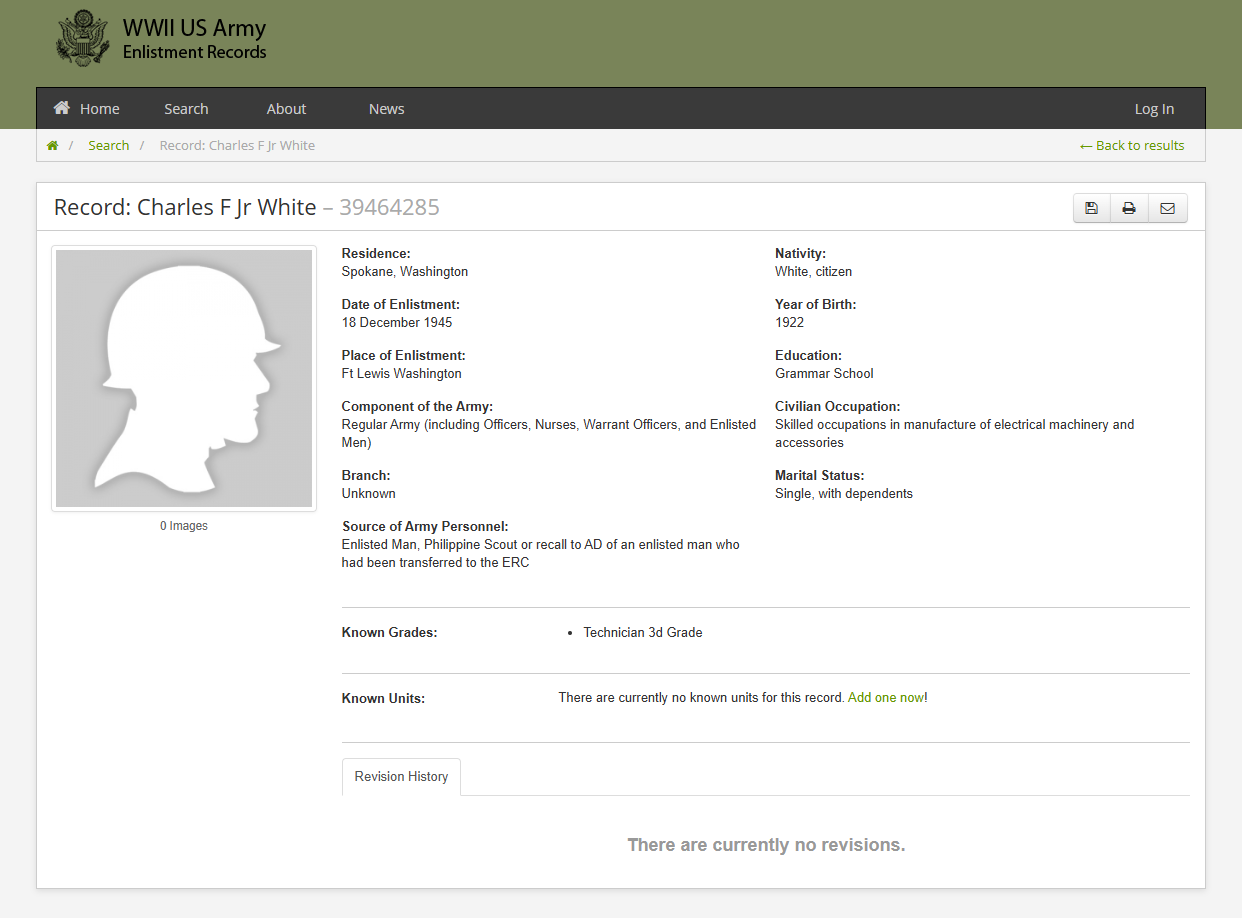
Task: Follow the Search breadcrumb link
Action: pos(108,146)
